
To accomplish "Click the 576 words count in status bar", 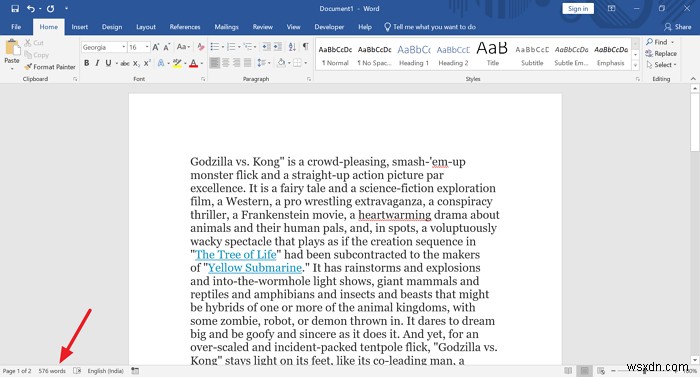I will pos(52,371).
